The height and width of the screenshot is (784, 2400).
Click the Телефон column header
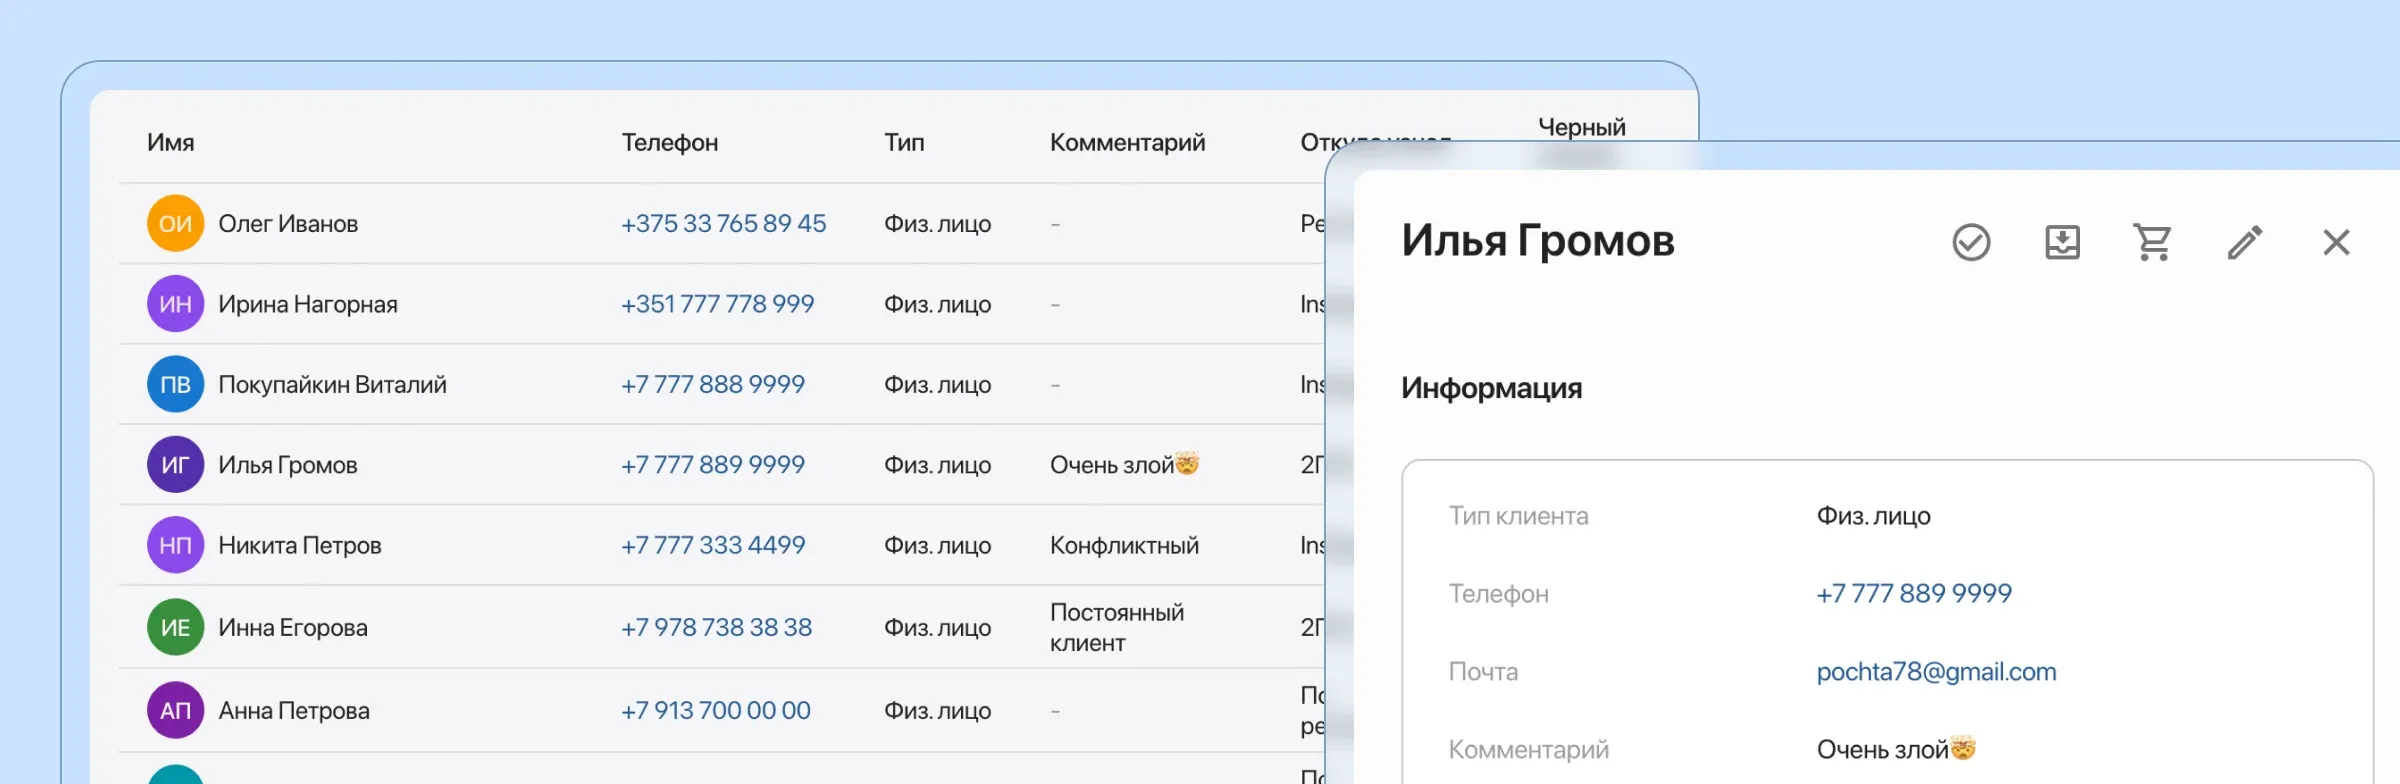[669, 142]
